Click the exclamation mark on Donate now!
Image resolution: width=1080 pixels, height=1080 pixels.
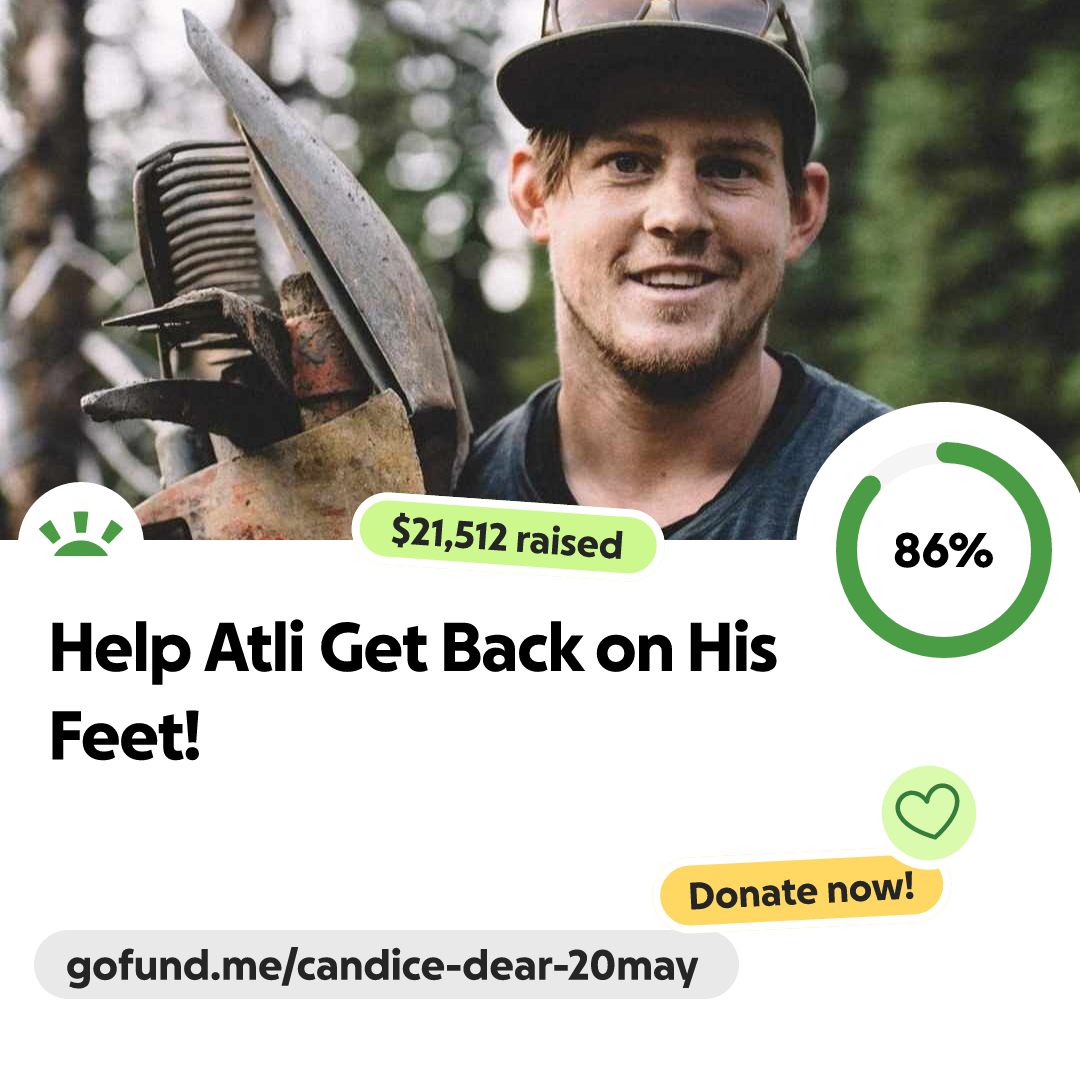point(908,885)
